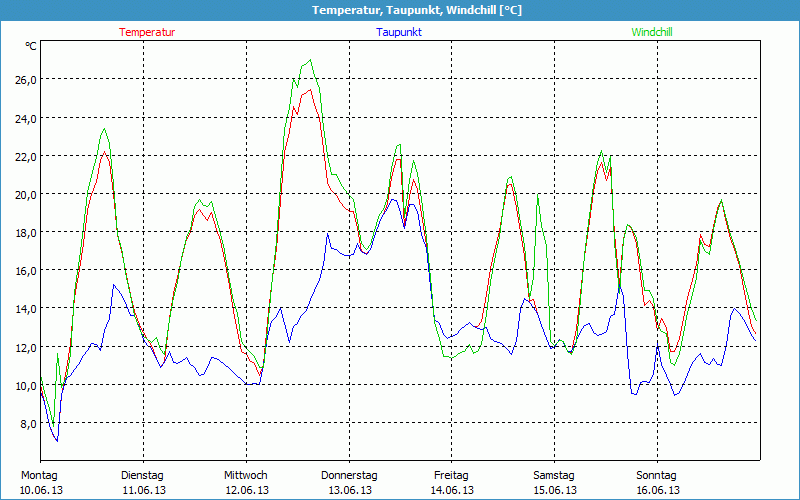Click the date 15.06.13
The height and width of the screenshot is (500, 800).
point(556,491)
